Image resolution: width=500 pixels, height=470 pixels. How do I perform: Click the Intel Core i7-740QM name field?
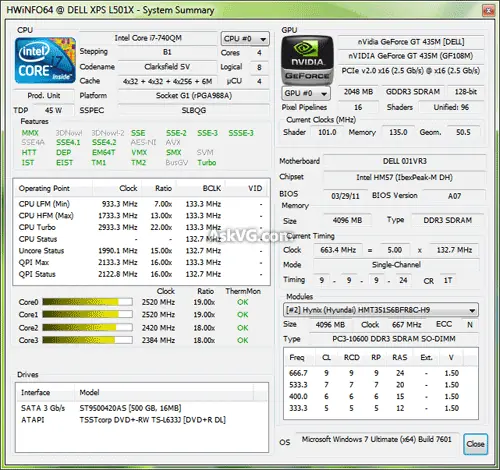point(148,38)
